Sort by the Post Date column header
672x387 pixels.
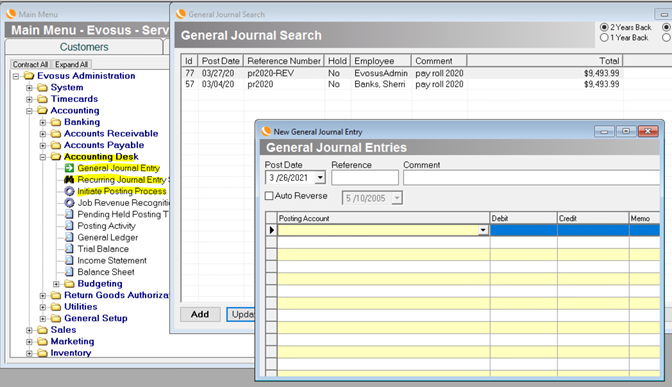(x=221, y=61)
